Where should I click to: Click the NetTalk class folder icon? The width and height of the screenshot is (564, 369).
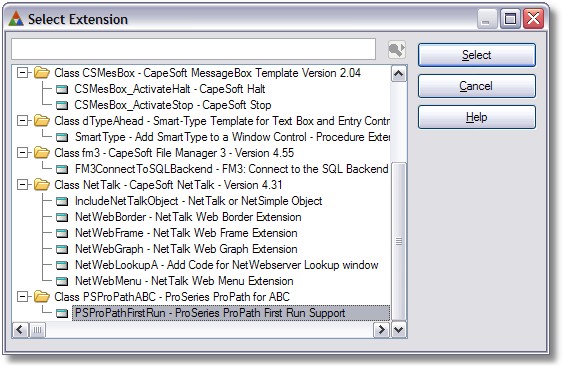(x=42, y=185)
